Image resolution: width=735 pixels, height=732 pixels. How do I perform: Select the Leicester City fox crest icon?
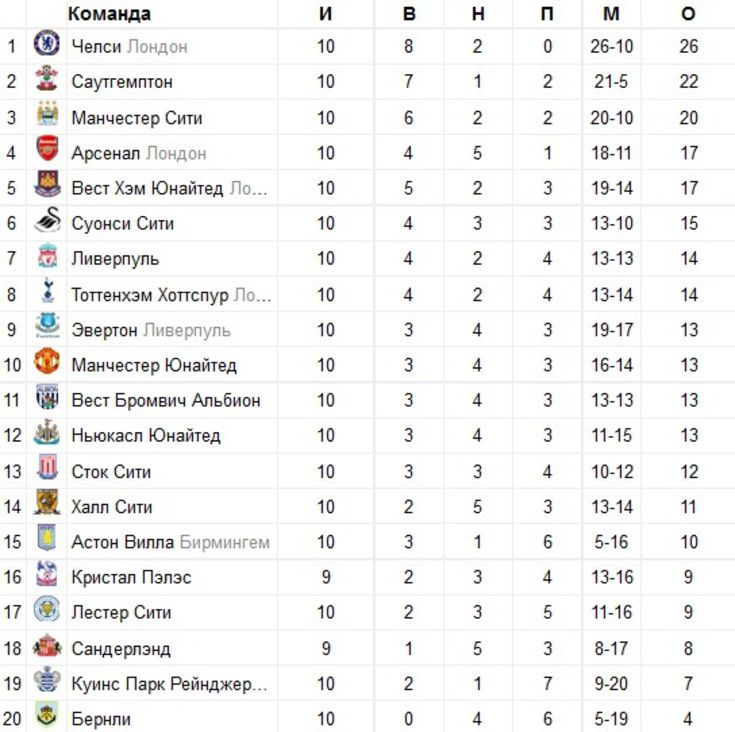click(x=47, y=609)
